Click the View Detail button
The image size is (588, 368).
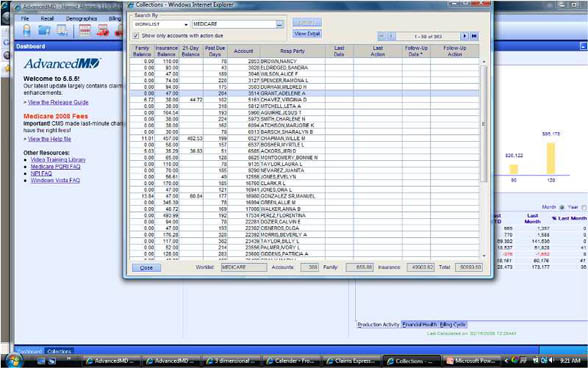(x=307, y=34)
